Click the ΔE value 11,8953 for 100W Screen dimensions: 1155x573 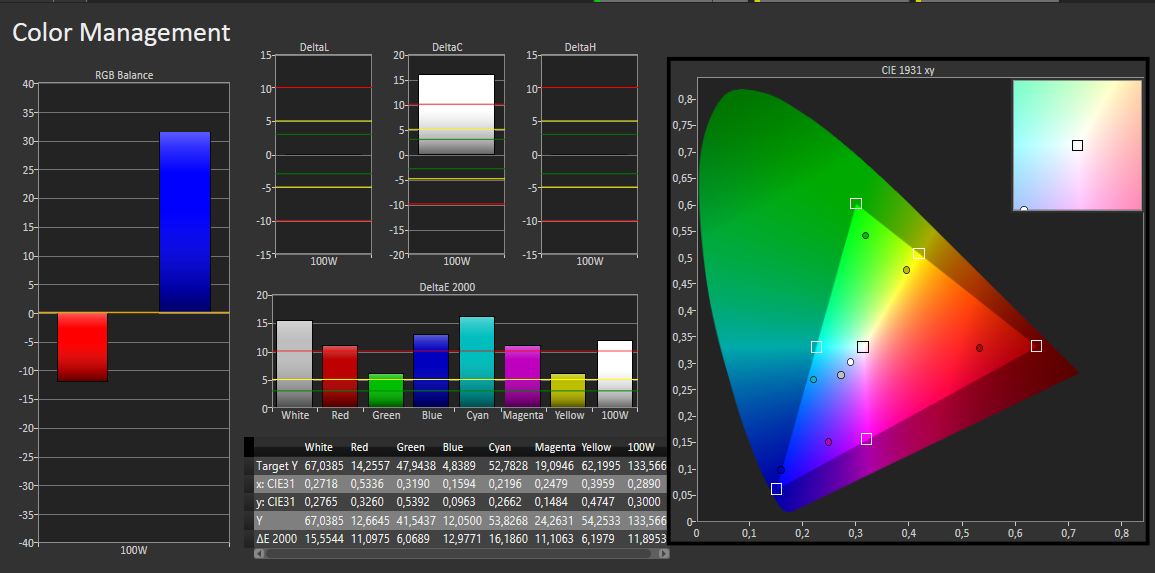647,539
